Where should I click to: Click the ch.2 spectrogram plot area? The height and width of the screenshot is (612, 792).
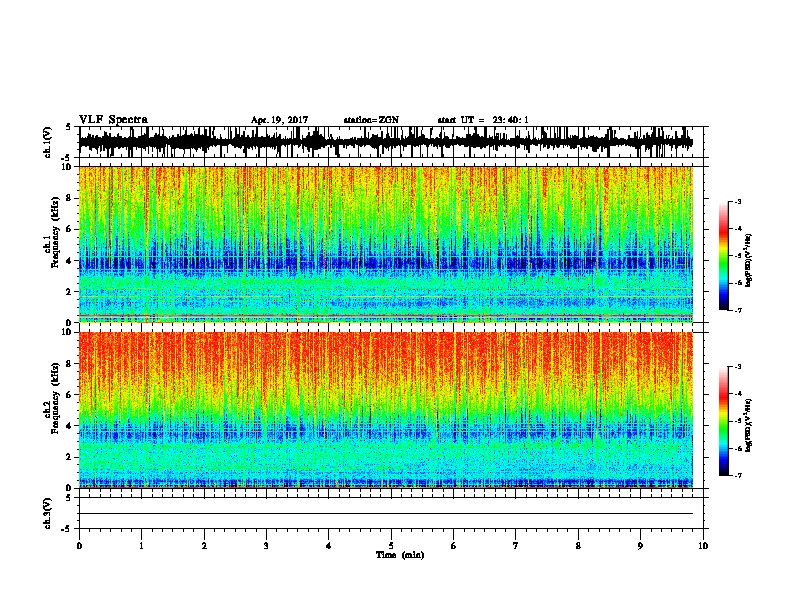tap(386, 410)
